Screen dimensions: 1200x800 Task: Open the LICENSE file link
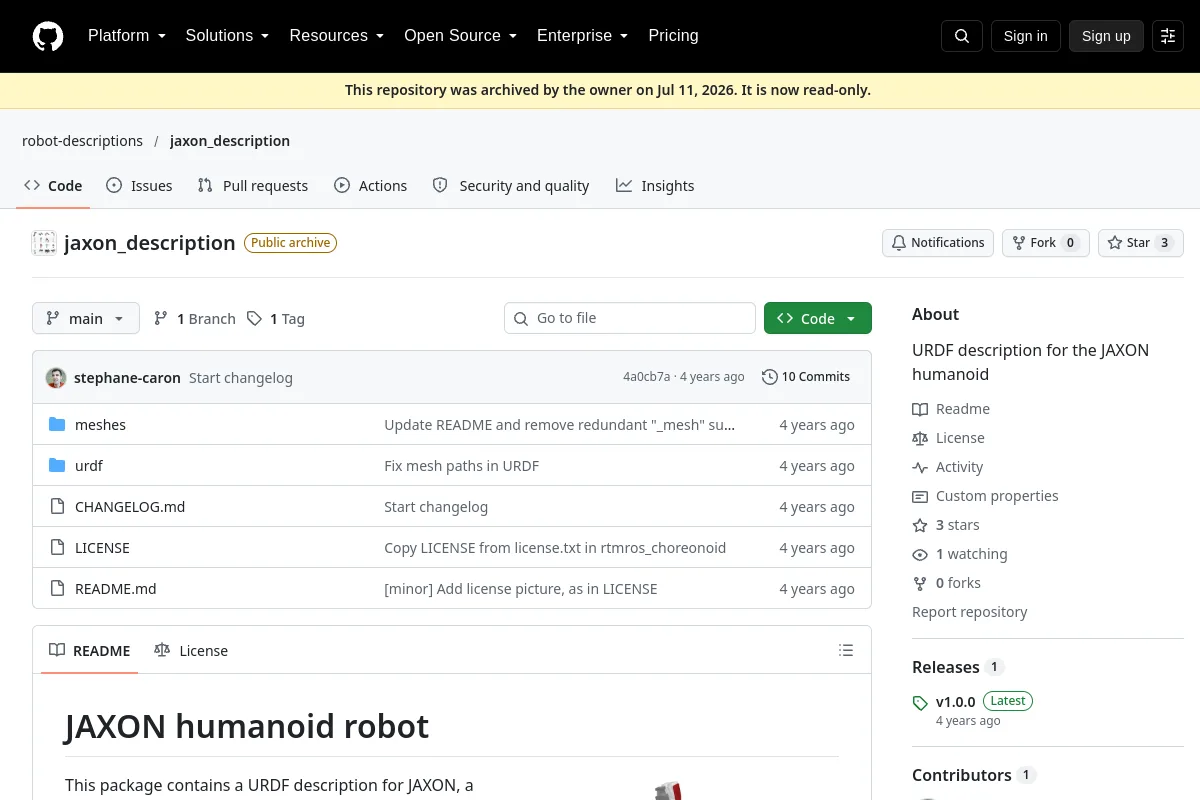click(102, 548)
